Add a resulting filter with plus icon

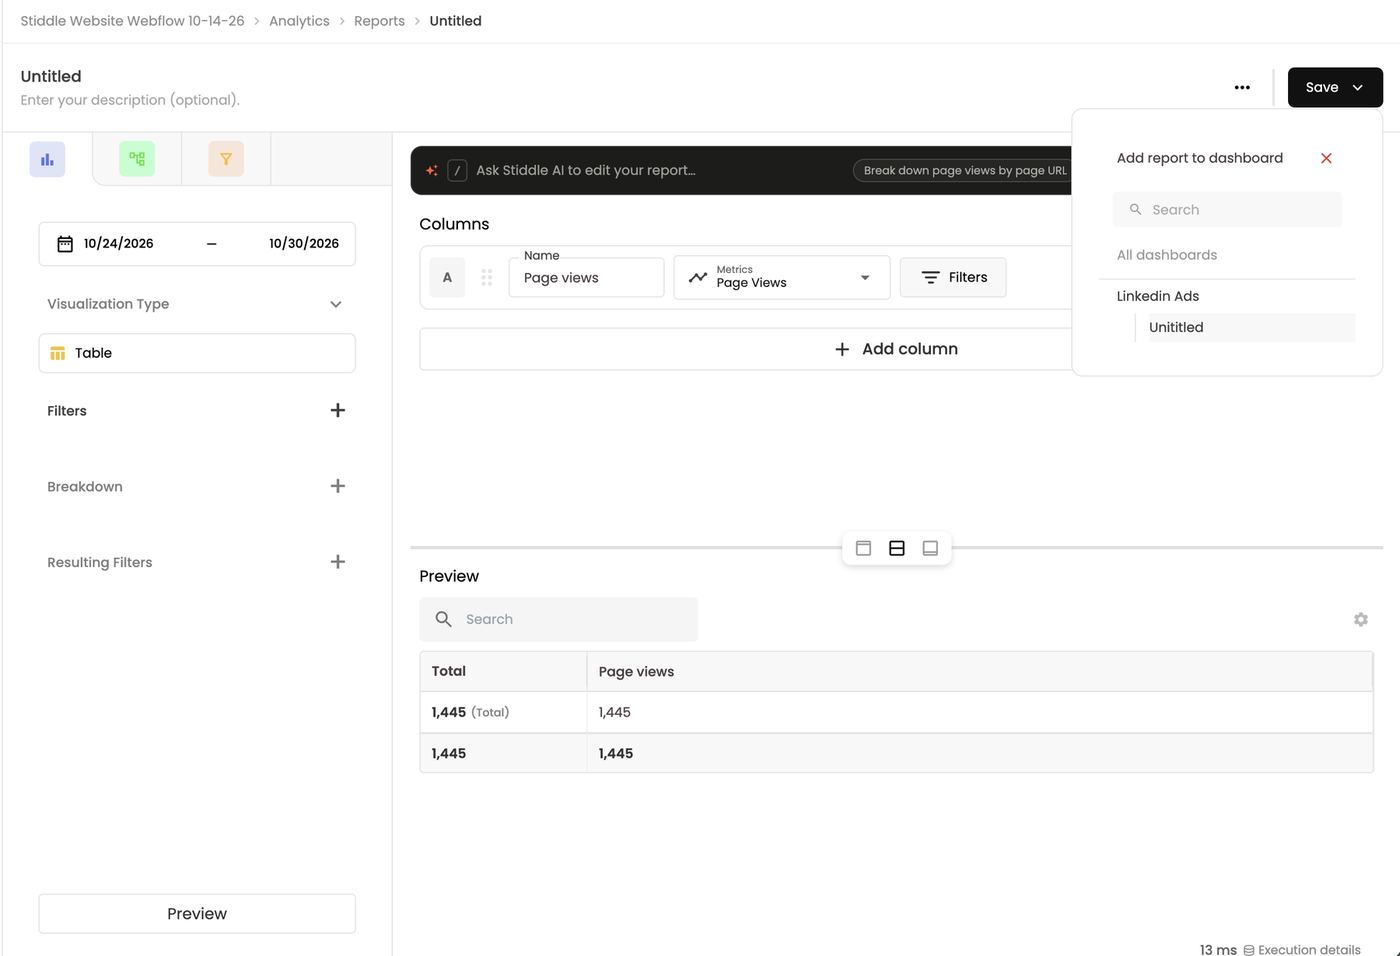click(x=338, y=562)
